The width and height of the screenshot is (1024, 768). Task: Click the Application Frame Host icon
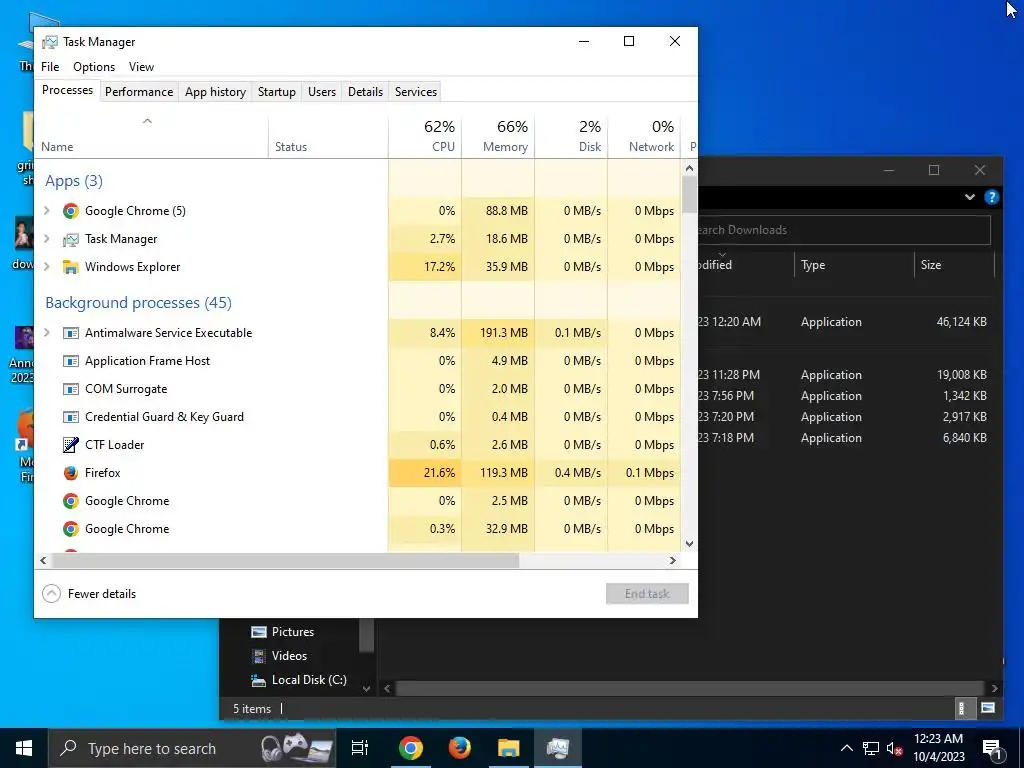click(71, 361)
